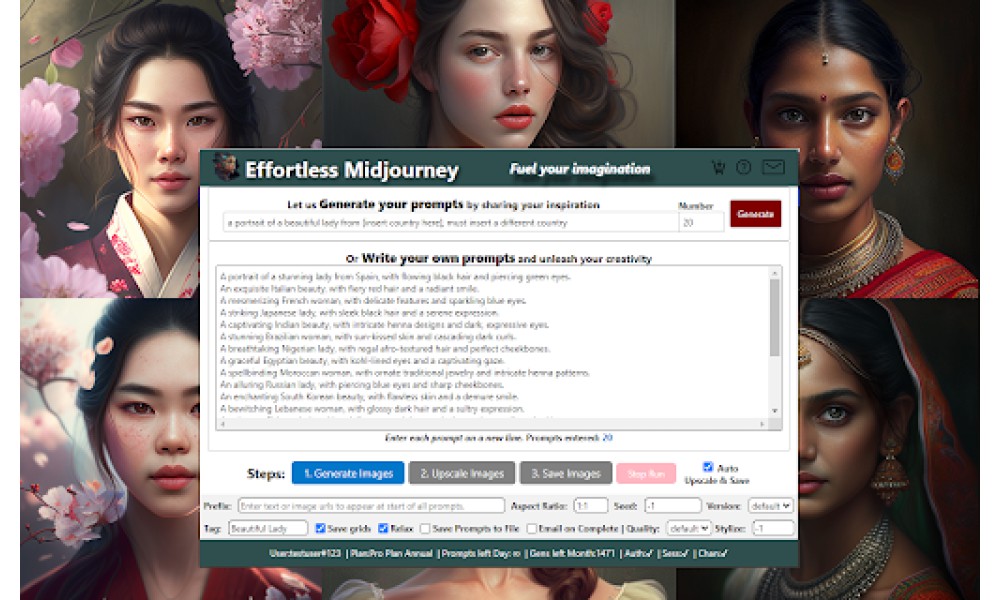Click the dark red Generate button
The image size is (1000, 600).
point(755,214)
